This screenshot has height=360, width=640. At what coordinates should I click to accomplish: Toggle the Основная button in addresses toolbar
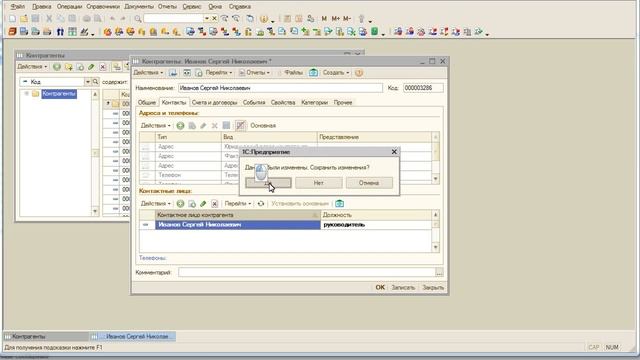click(x=263, y=126)
